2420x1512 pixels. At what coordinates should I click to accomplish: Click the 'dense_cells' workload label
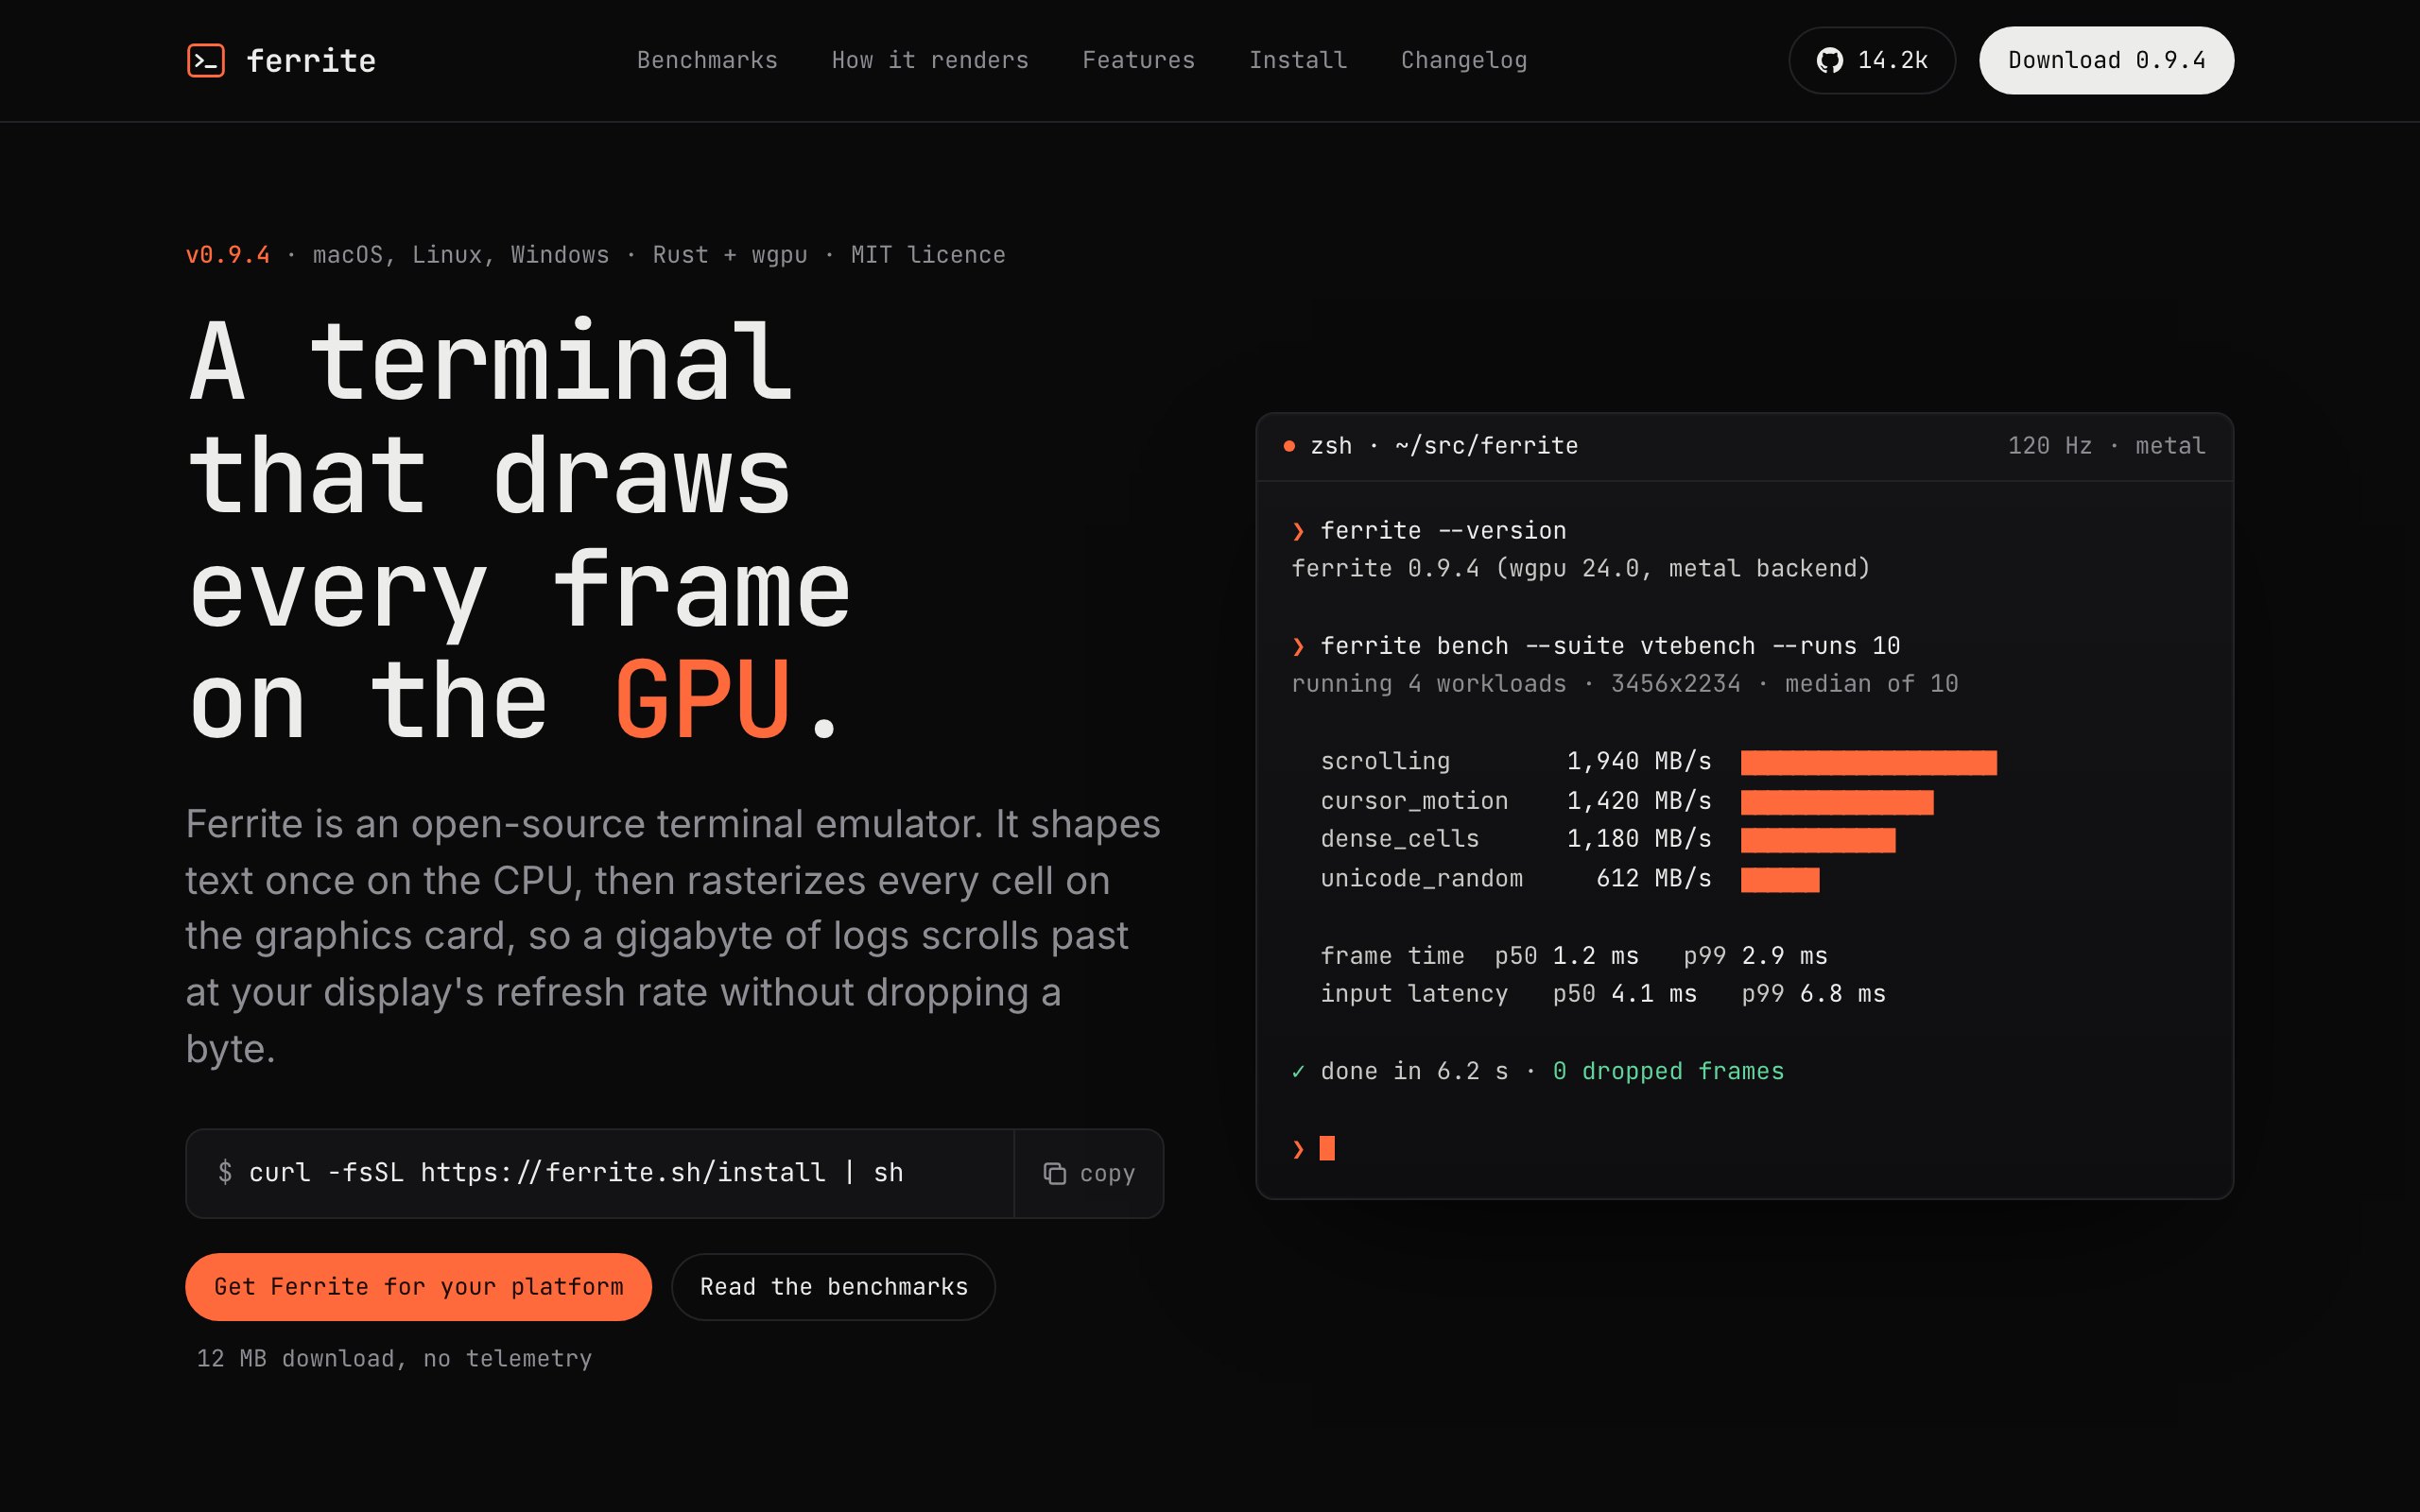click(1400, 839)
